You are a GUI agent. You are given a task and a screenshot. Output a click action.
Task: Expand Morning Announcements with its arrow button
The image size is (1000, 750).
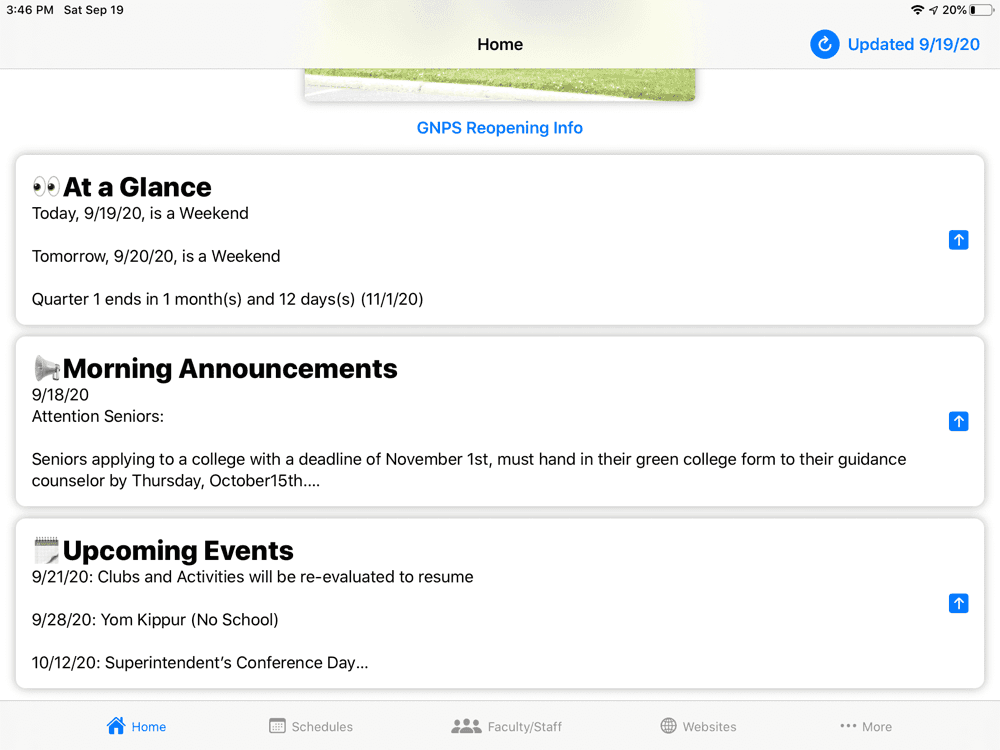pos(958,422)
